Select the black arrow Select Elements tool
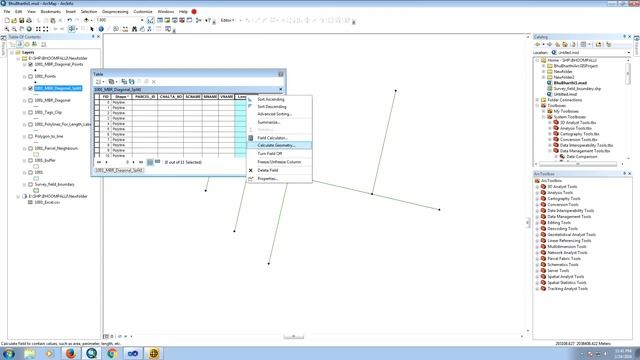640x360 pixels. (92, 29)
